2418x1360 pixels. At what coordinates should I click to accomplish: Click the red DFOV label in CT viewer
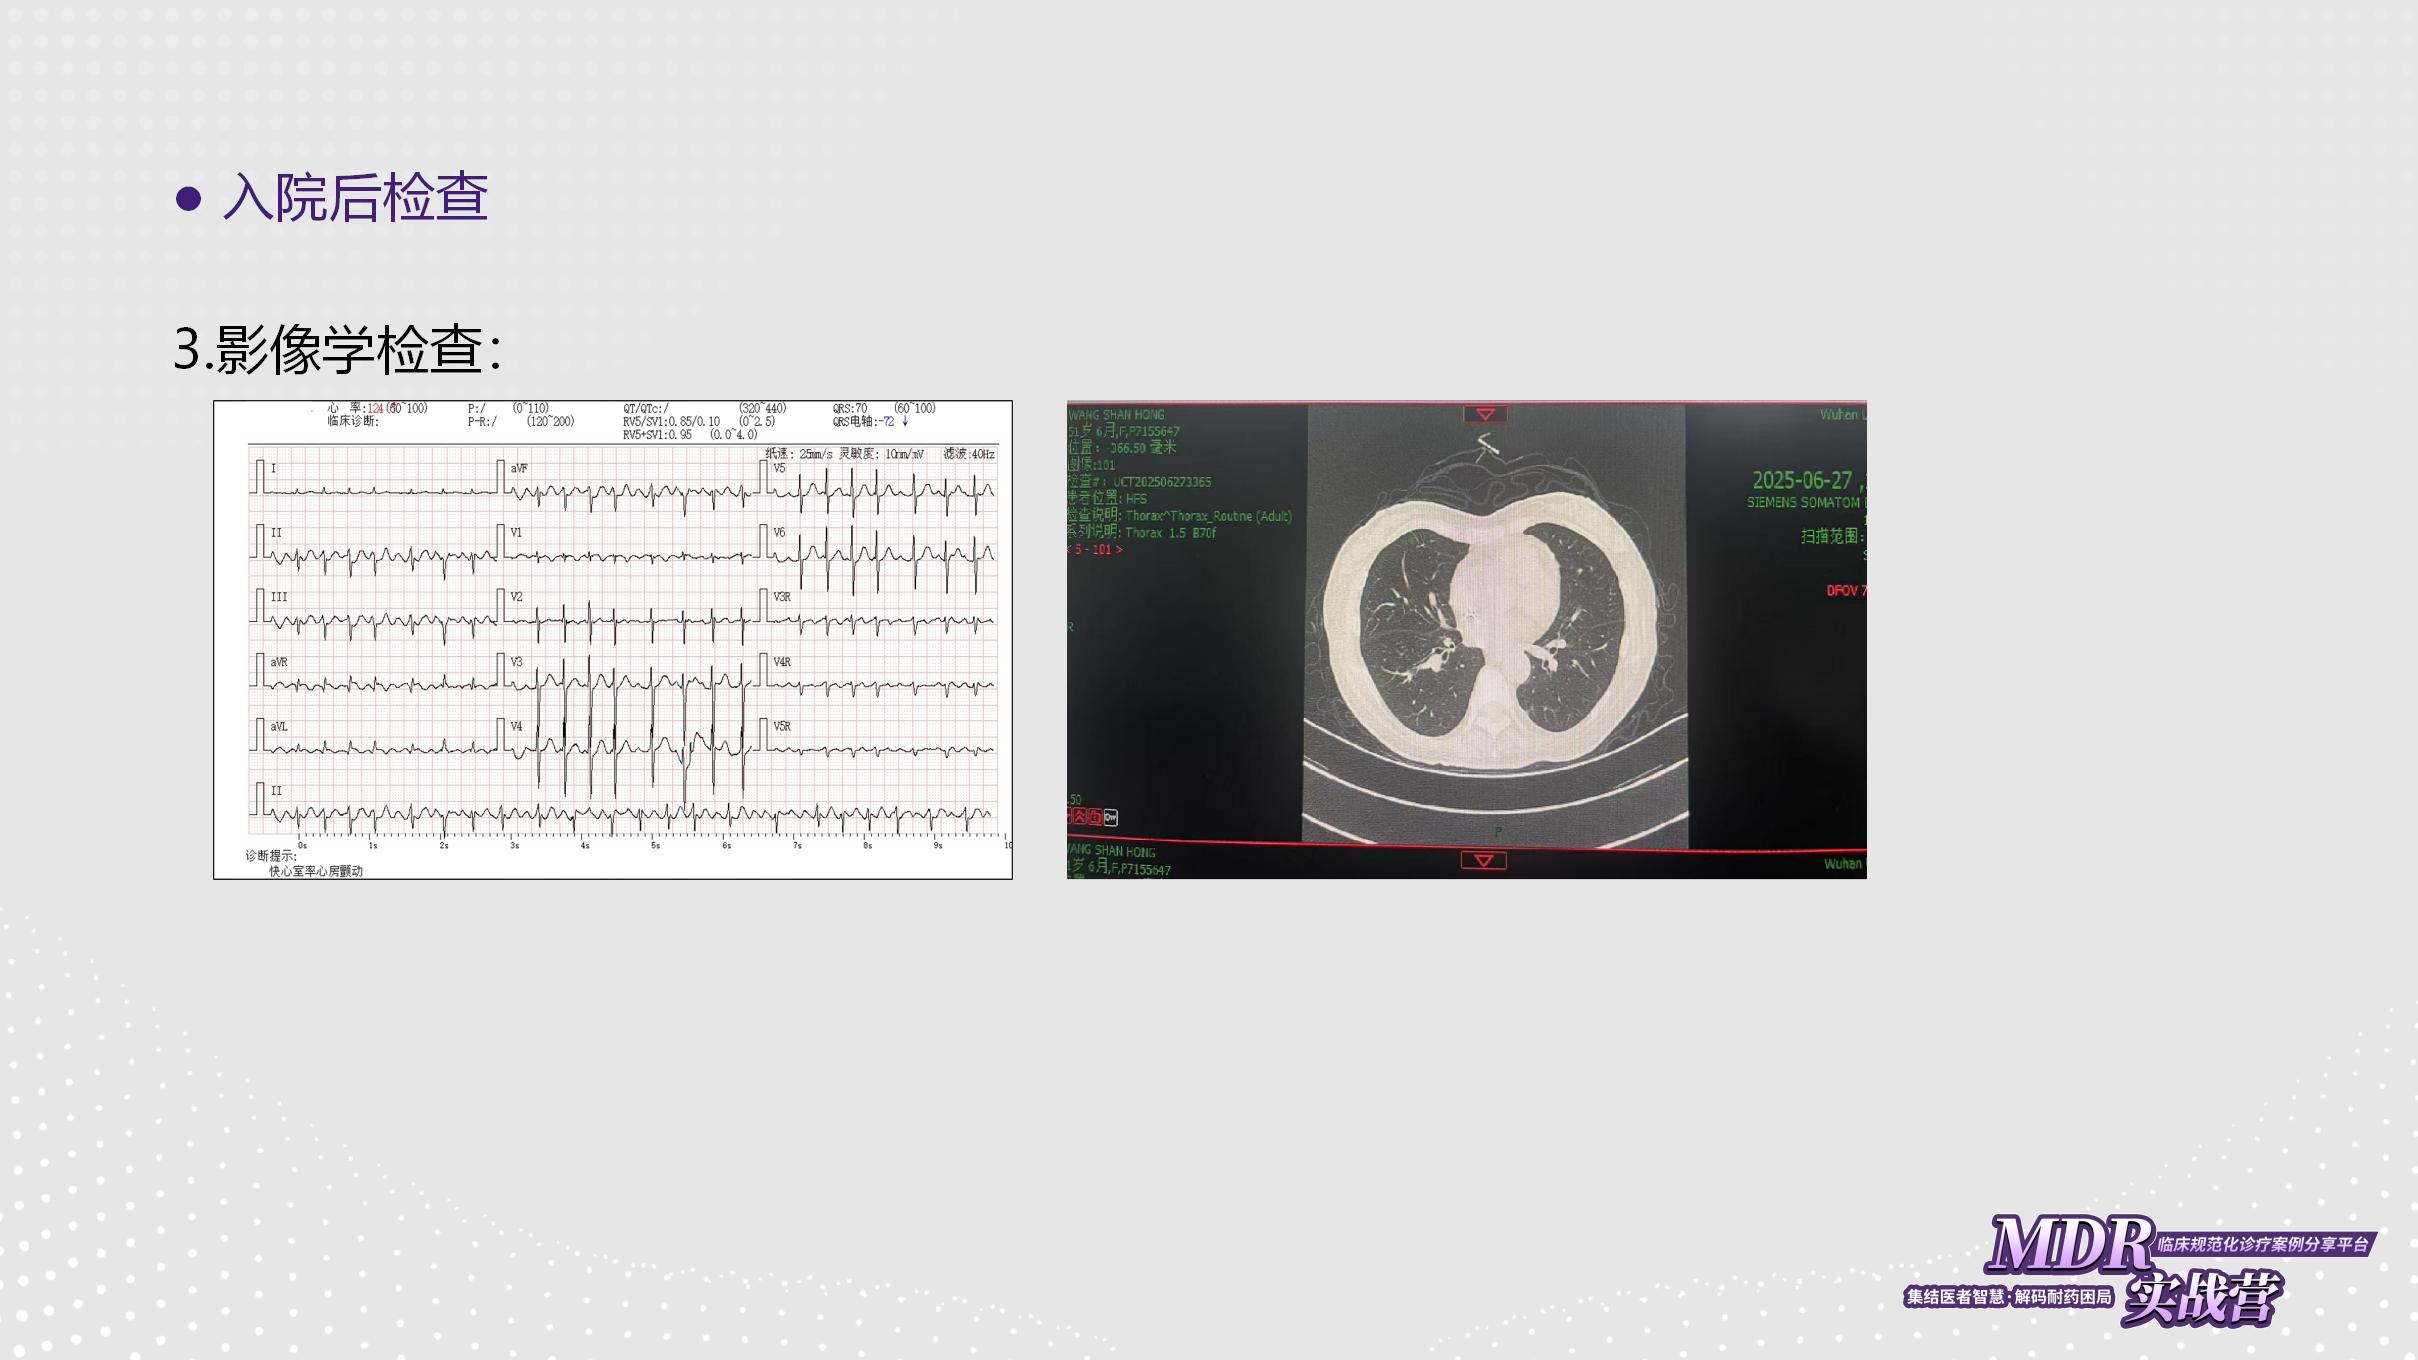pos(1842,591)
